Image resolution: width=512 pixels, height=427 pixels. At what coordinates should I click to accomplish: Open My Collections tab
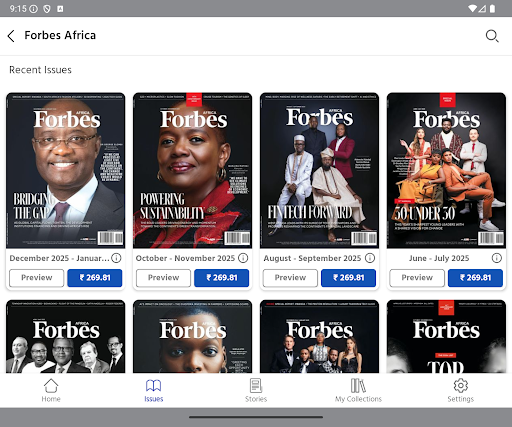click(358, 390)
